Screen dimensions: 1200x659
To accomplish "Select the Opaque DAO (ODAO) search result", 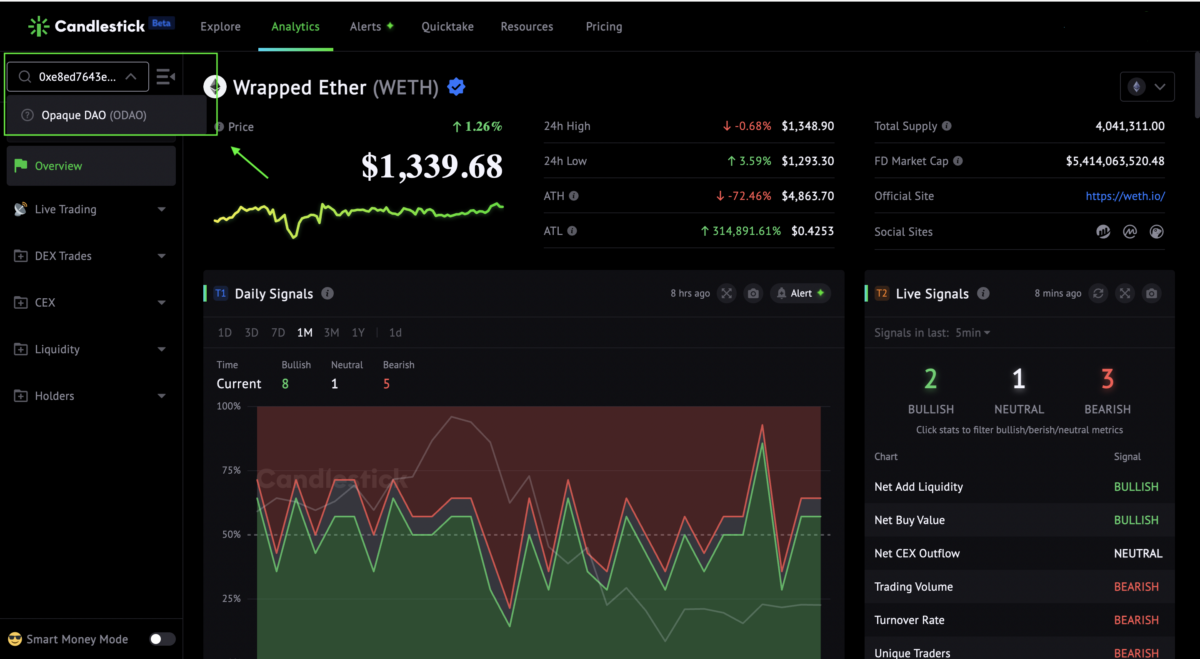I will point(106,115).
